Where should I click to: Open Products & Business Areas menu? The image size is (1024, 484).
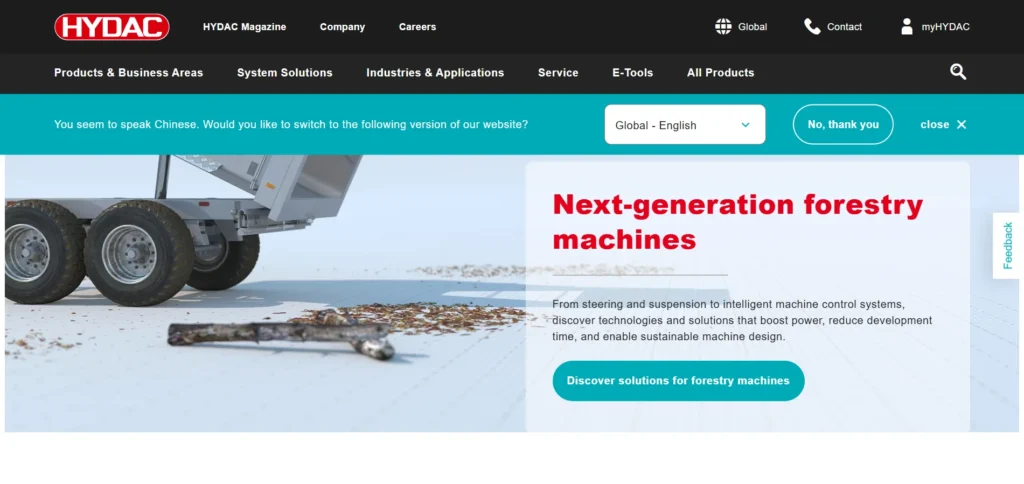129,73
